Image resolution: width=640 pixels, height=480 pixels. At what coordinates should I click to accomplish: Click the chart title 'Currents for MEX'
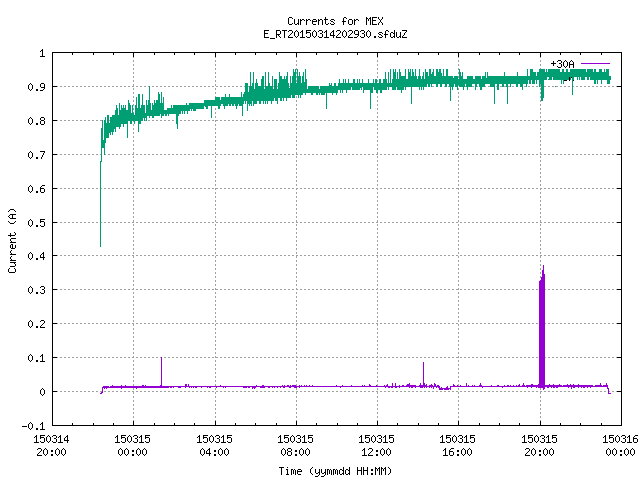click(x=335, y=21)
